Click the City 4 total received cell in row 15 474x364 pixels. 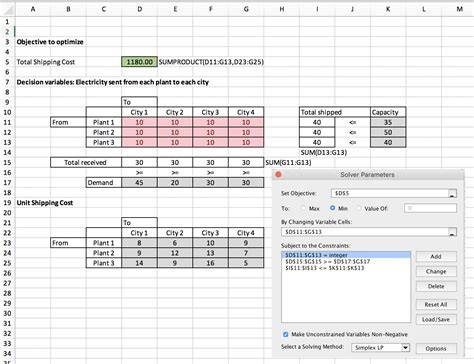tap(246, 163)
